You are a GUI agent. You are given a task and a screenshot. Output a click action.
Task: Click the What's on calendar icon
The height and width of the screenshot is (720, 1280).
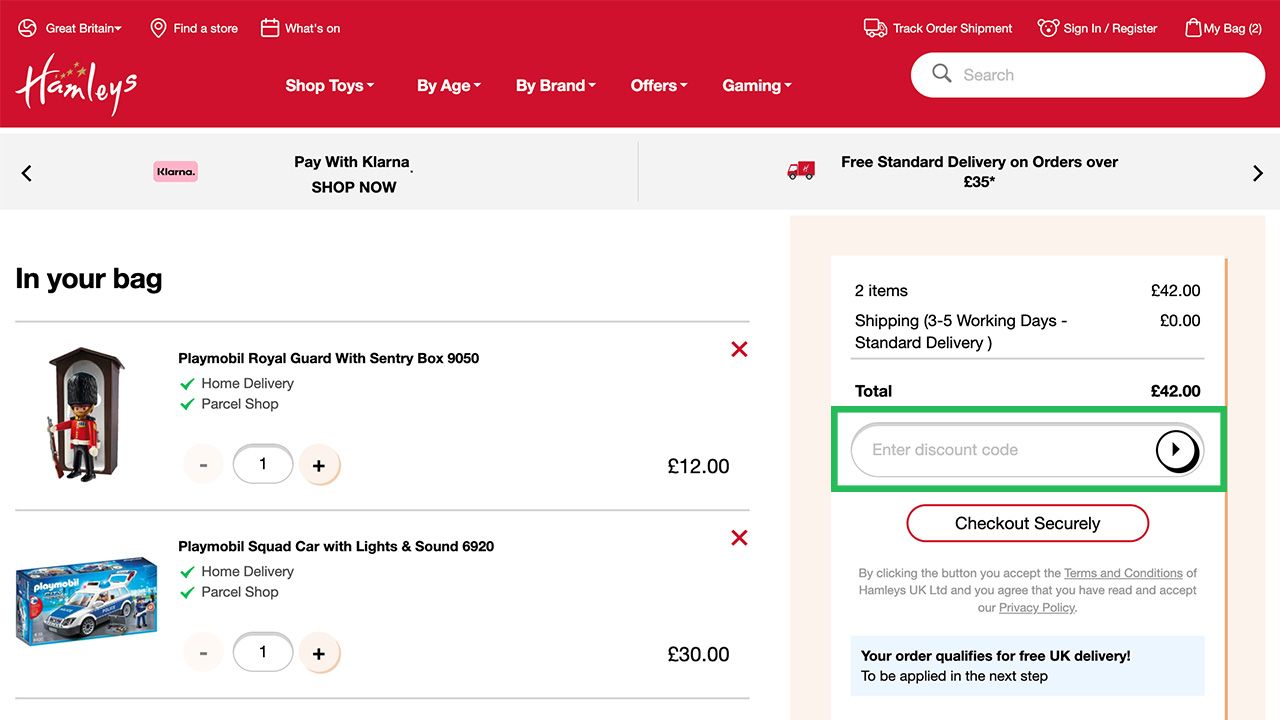tap(269, 28)
